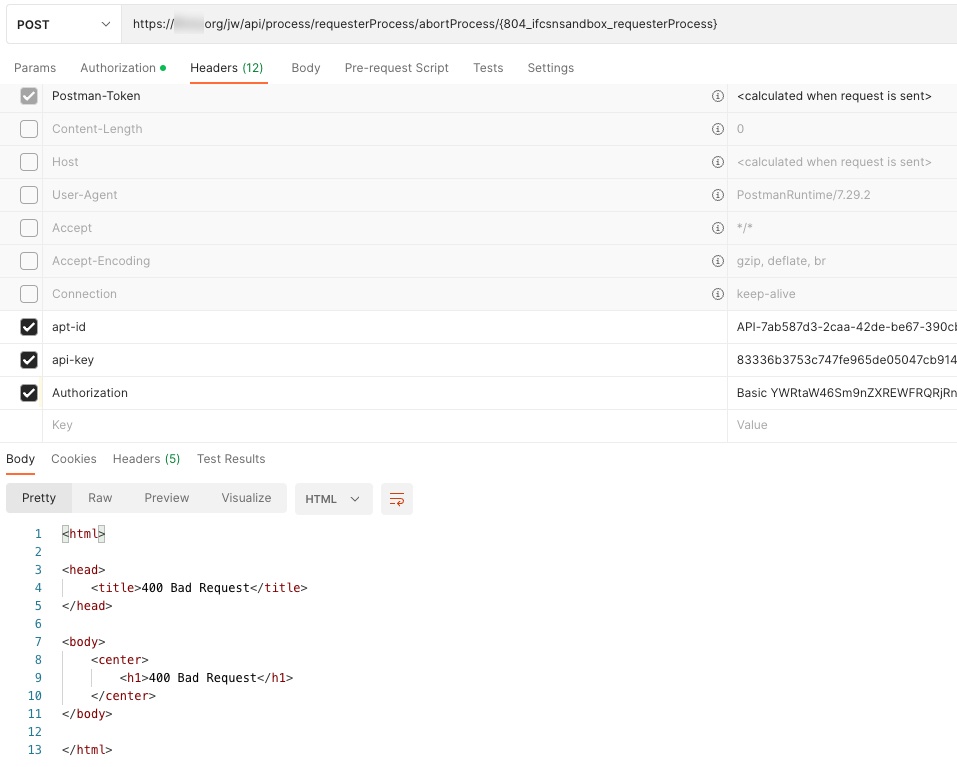Click info icon in Content-Length row
The width and height of the screenshot is (957, 767).
point(717,129)
